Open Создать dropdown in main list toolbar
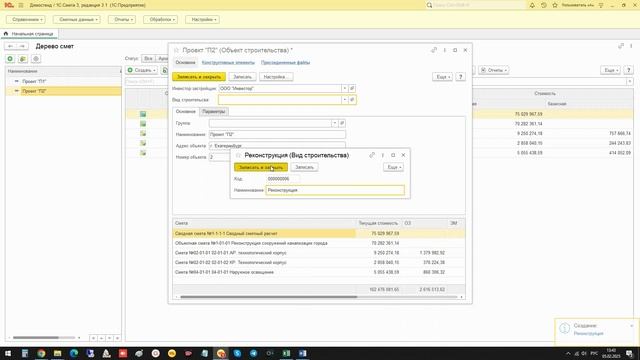Viewport: 640px width, 360px height. pos(141,70)
